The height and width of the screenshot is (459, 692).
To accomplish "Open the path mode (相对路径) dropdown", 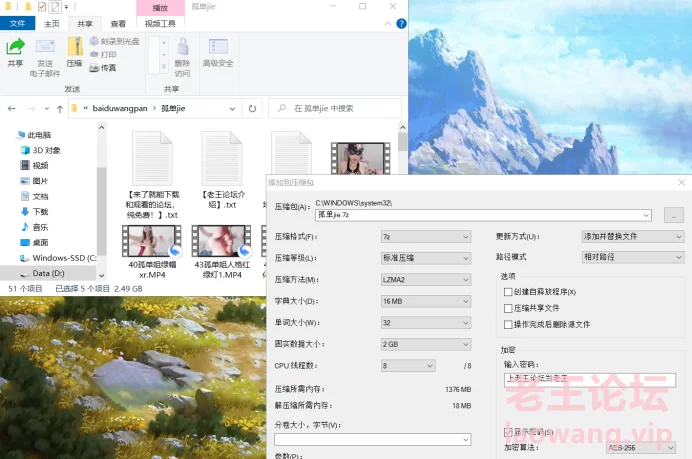I will point(633,257).
